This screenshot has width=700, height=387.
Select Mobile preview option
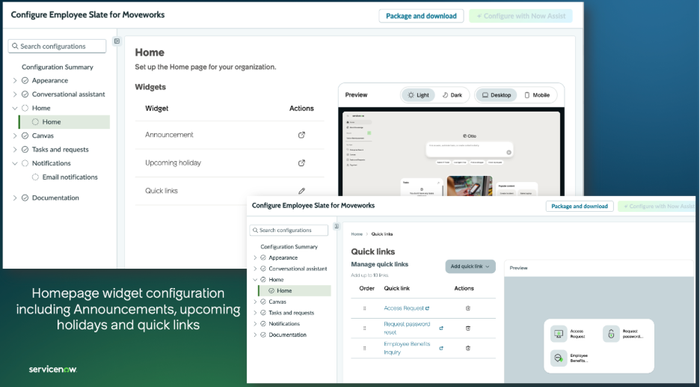click(x=537, y=95)
